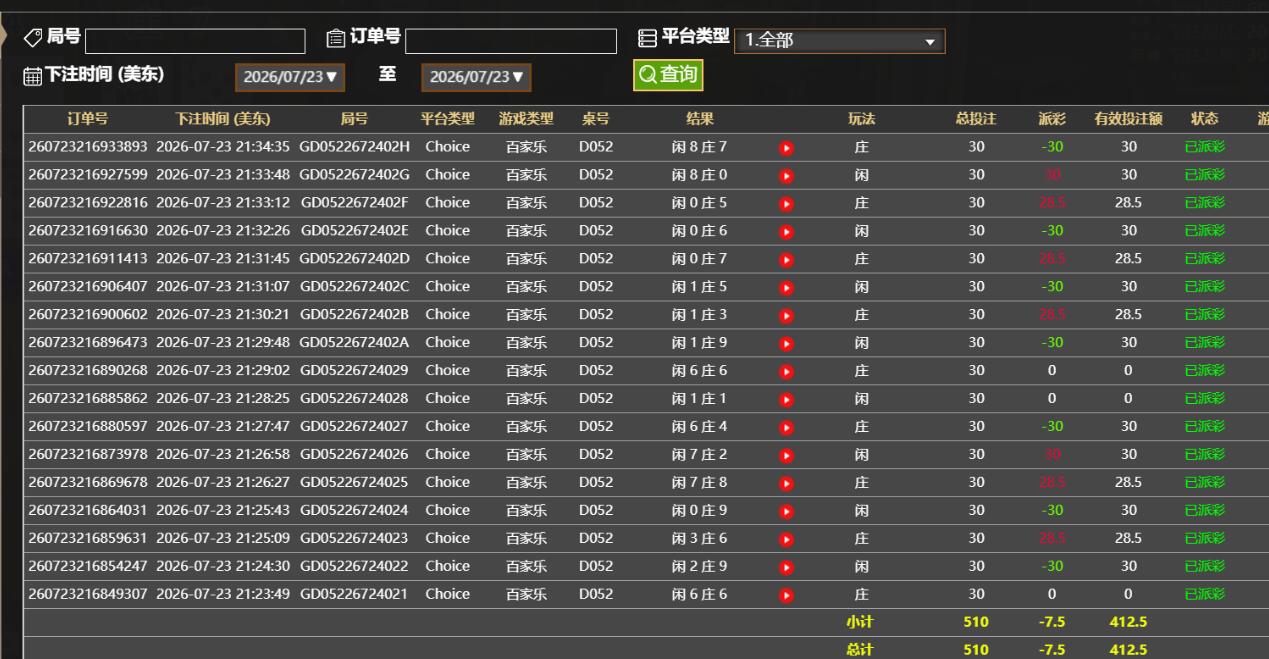Play video replay for round GD05226724027
Screen dimensions: 1269x659
(x=786, y=428)
